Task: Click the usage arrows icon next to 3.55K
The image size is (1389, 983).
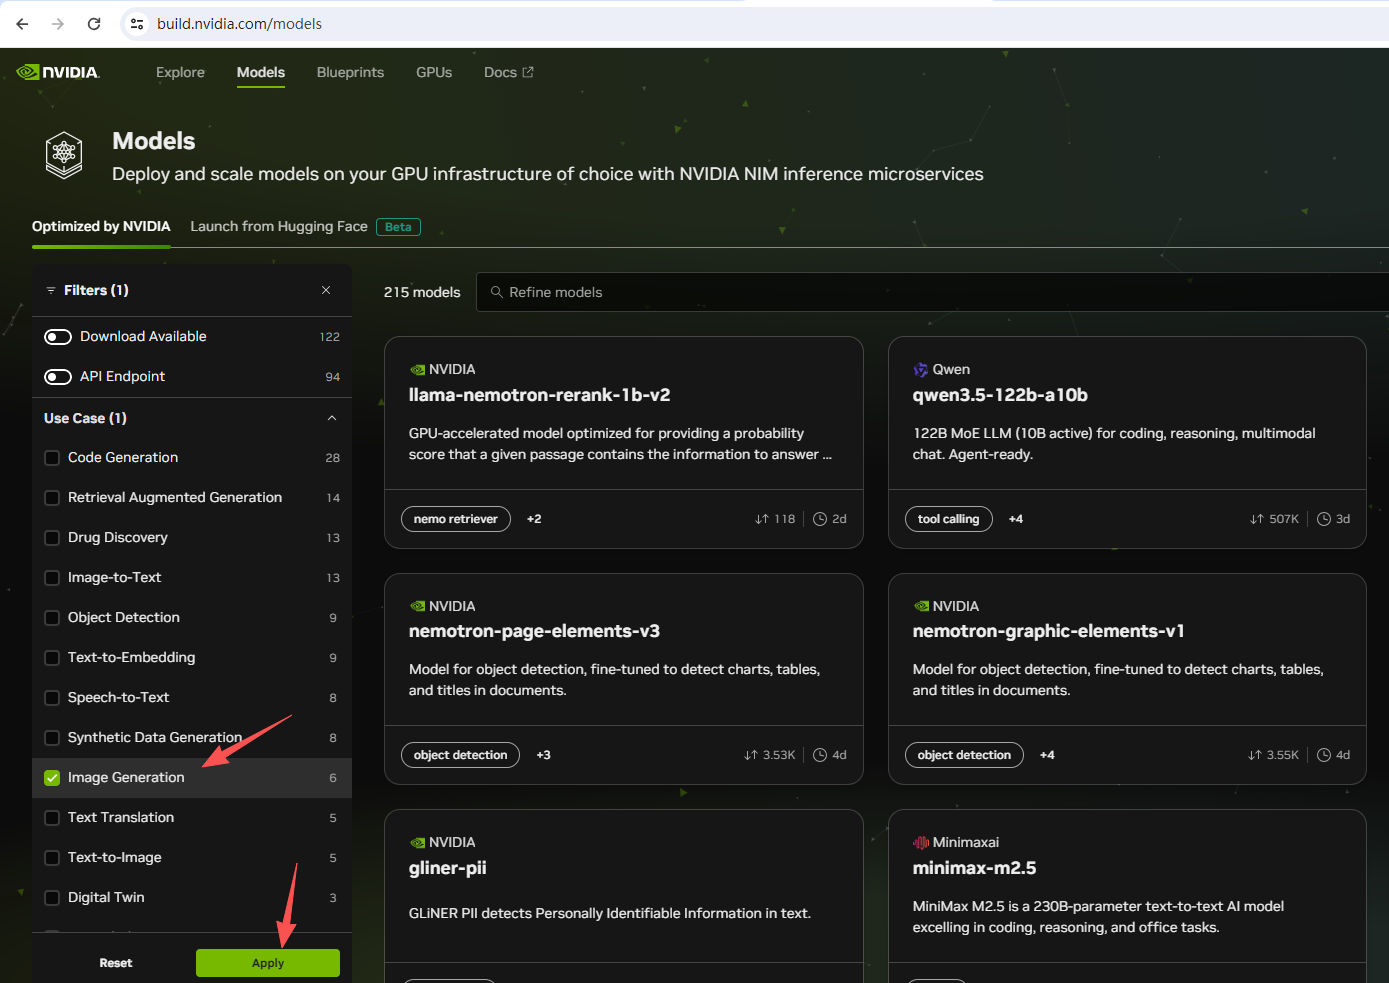Action: [x=1255, y=755]
